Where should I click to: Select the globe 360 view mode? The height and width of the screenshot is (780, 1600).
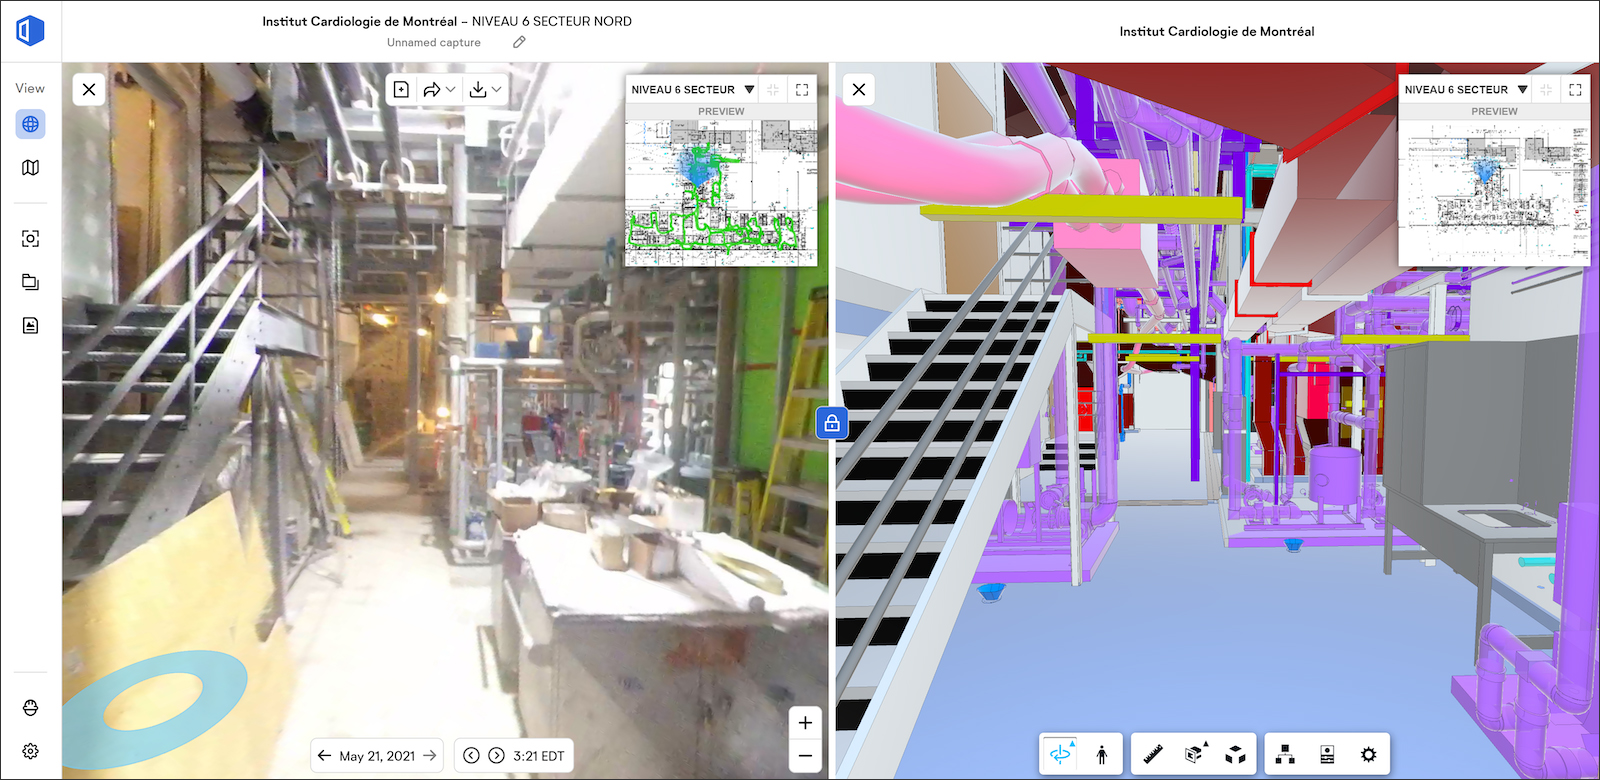[x=30, y=124]
